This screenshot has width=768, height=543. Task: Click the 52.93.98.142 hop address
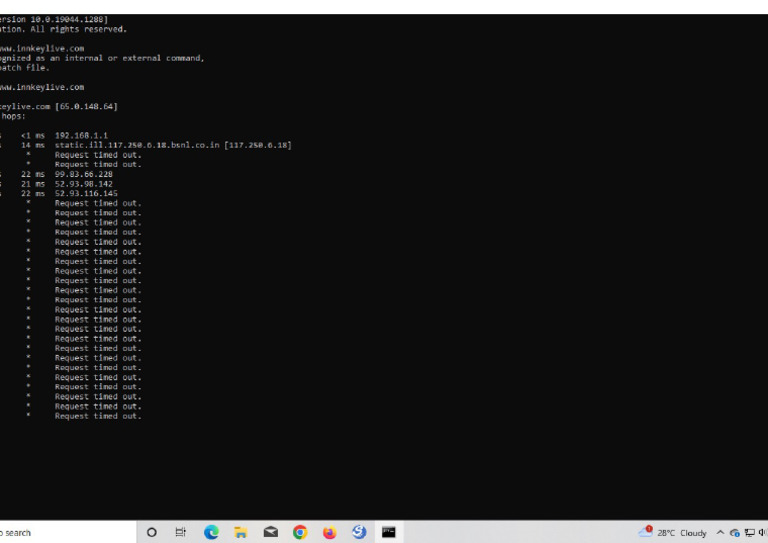[x=84, y=184]
